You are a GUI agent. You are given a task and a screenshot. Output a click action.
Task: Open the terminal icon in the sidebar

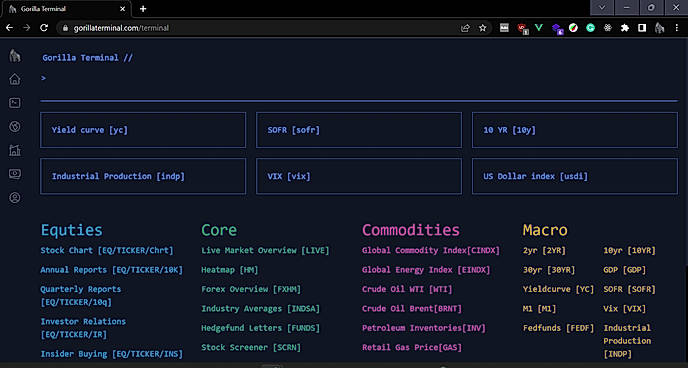point(15,103)
